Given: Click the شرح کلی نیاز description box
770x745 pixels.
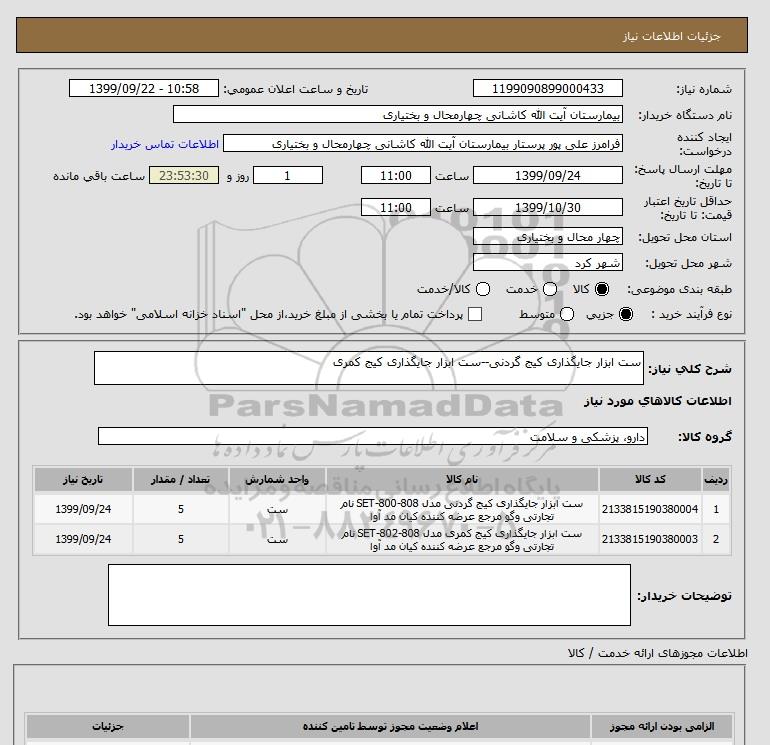Looking at the screenshot, I should click(x=369, y=368).
